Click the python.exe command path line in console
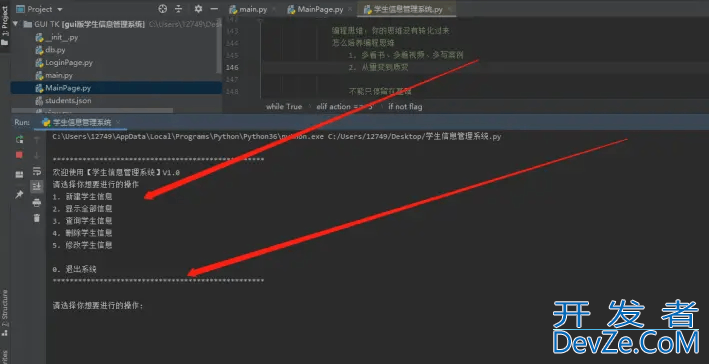 pyautogui.click(x=277, y=136)
